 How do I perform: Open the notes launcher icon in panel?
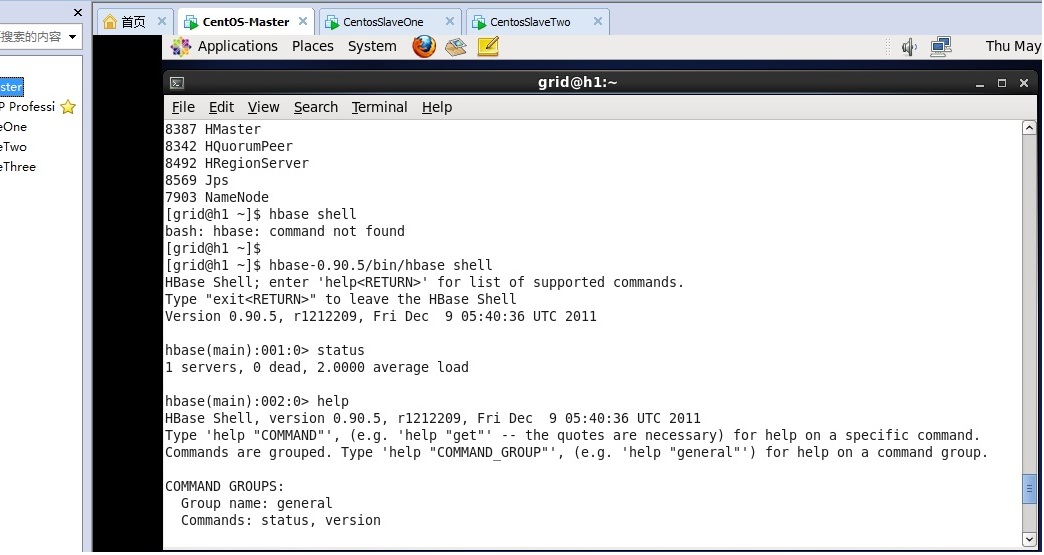click(488, 46)
